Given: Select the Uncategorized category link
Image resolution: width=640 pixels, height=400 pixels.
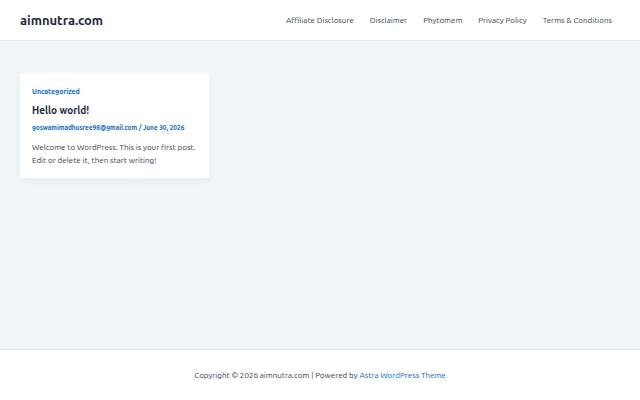Looking at the screenshot, I should point(56,91).
